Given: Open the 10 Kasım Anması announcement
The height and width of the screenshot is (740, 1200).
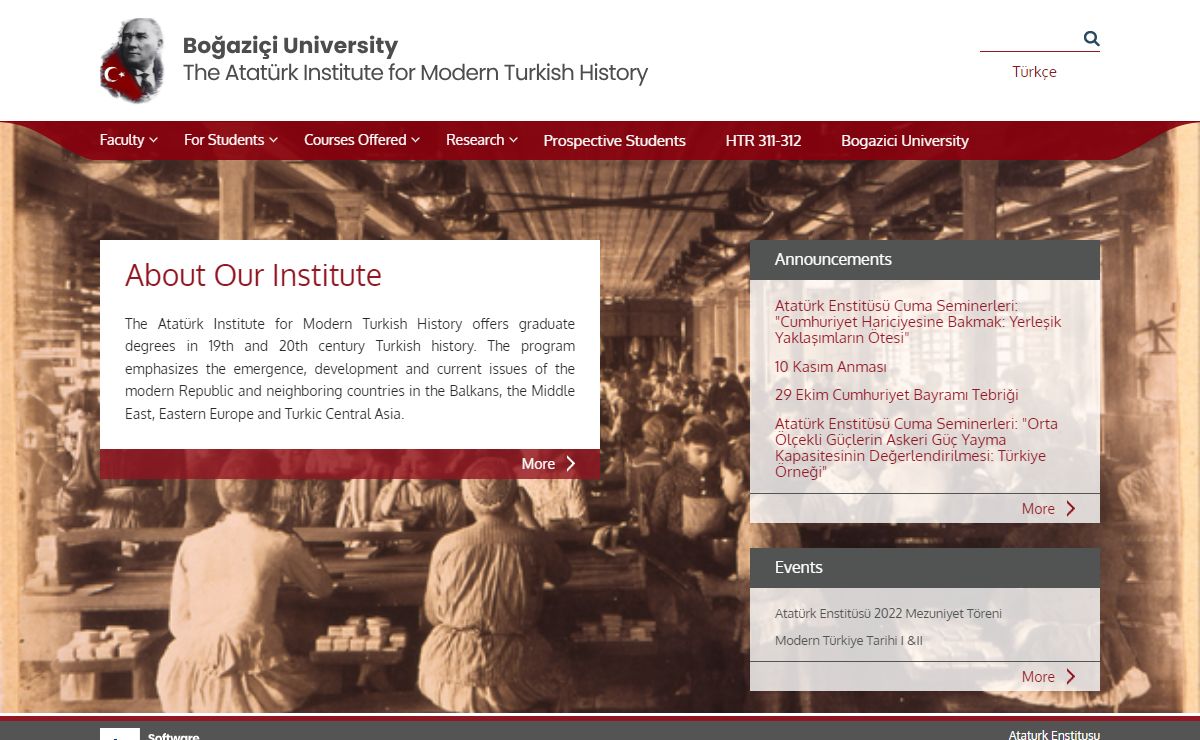Looking at the screenshot, I should click(x=830, y=367).
